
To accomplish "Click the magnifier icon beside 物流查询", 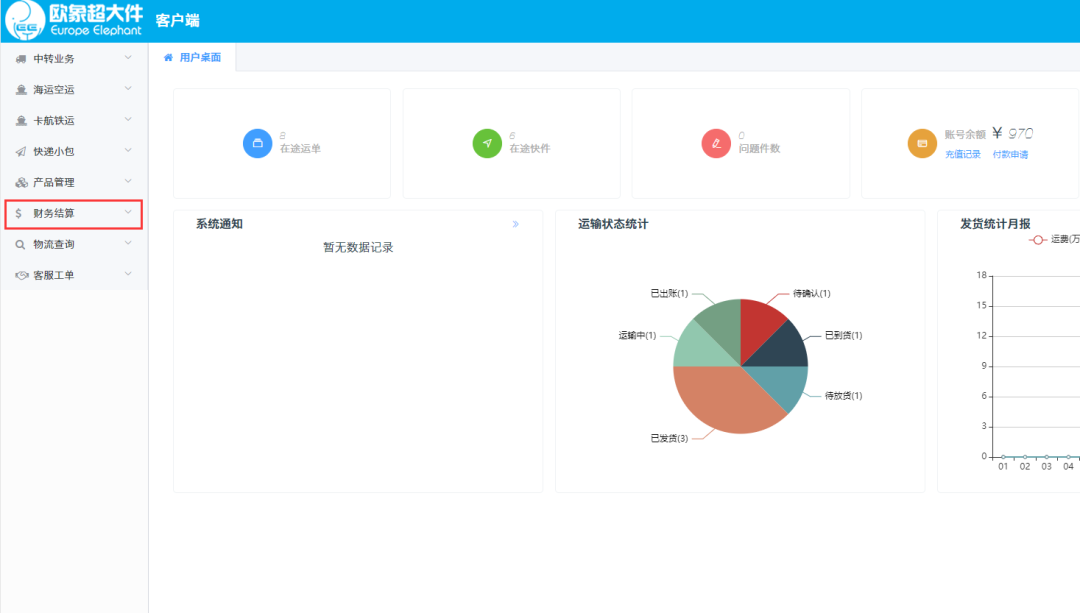I will [20, 245].
